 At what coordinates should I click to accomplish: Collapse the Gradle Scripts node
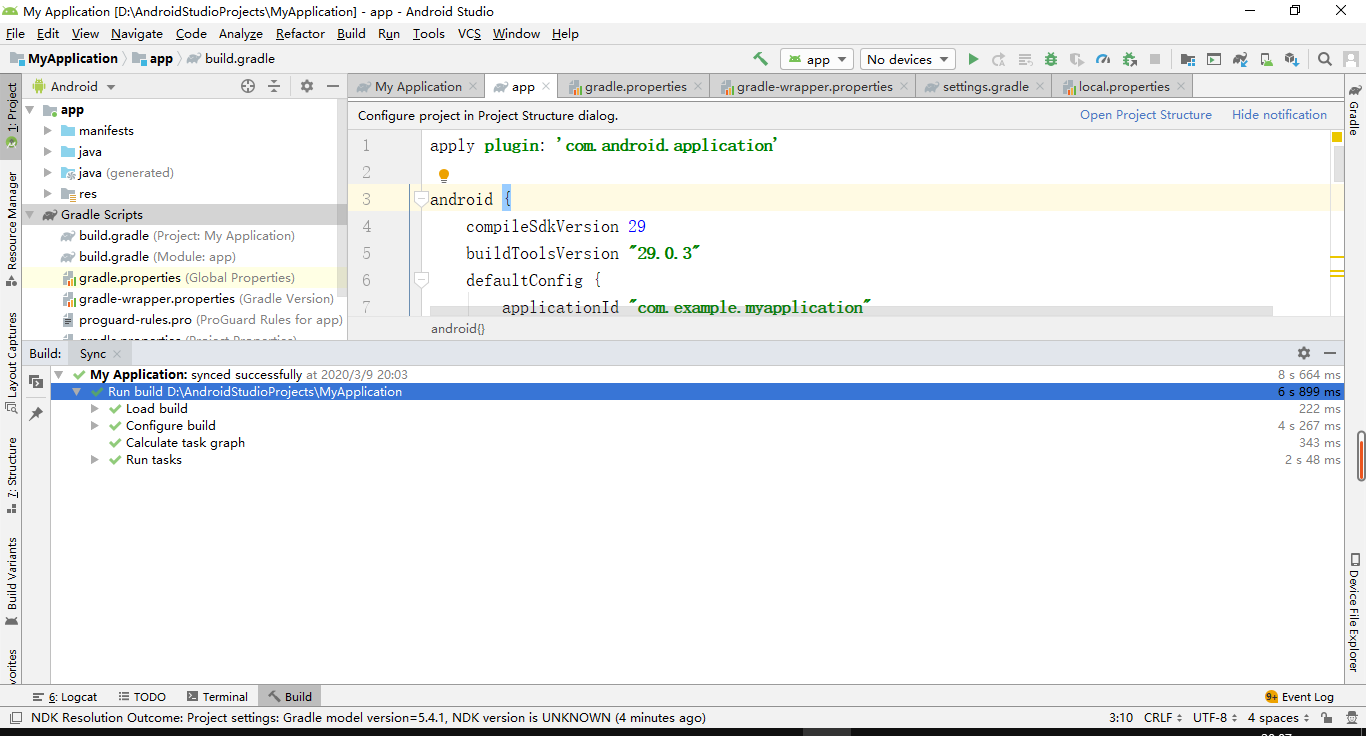(30, 214)
